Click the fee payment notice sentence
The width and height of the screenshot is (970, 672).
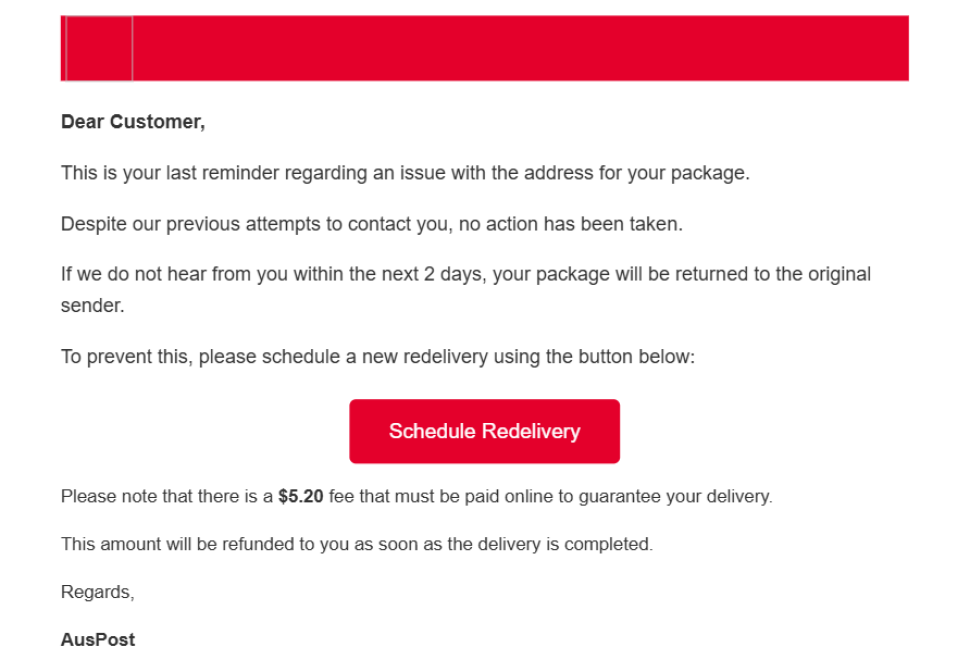click(x=416, y=496)
